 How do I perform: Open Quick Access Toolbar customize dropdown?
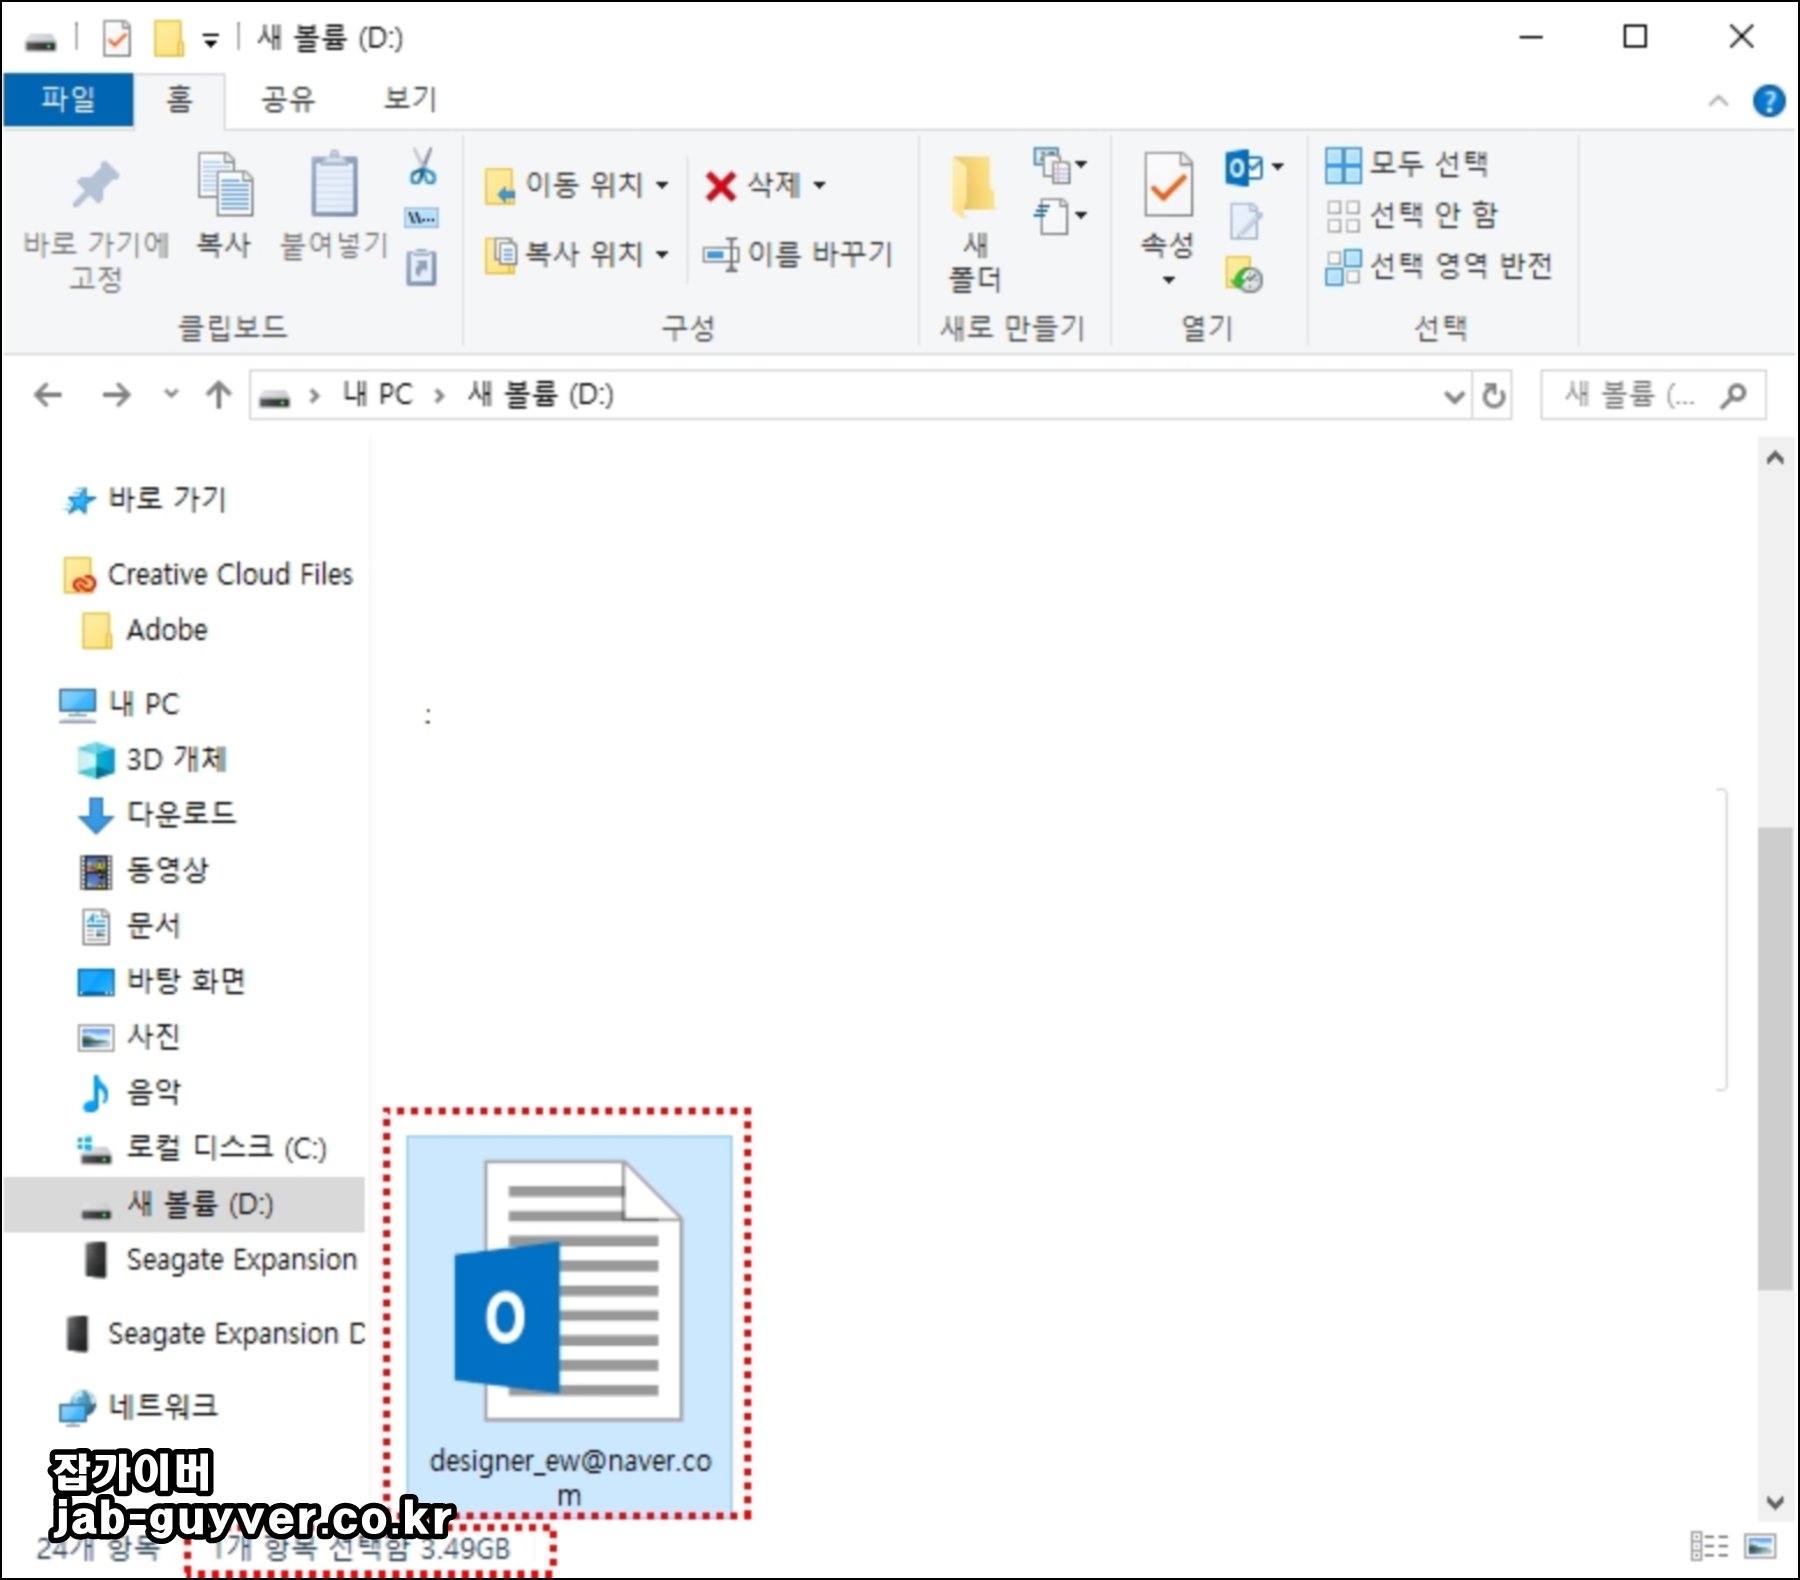click(x=210, y=40)
